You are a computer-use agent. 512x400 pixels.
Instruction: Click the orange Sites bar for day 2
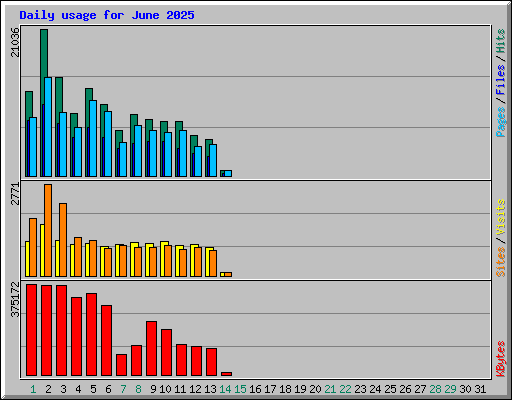(x=48, y=230)
